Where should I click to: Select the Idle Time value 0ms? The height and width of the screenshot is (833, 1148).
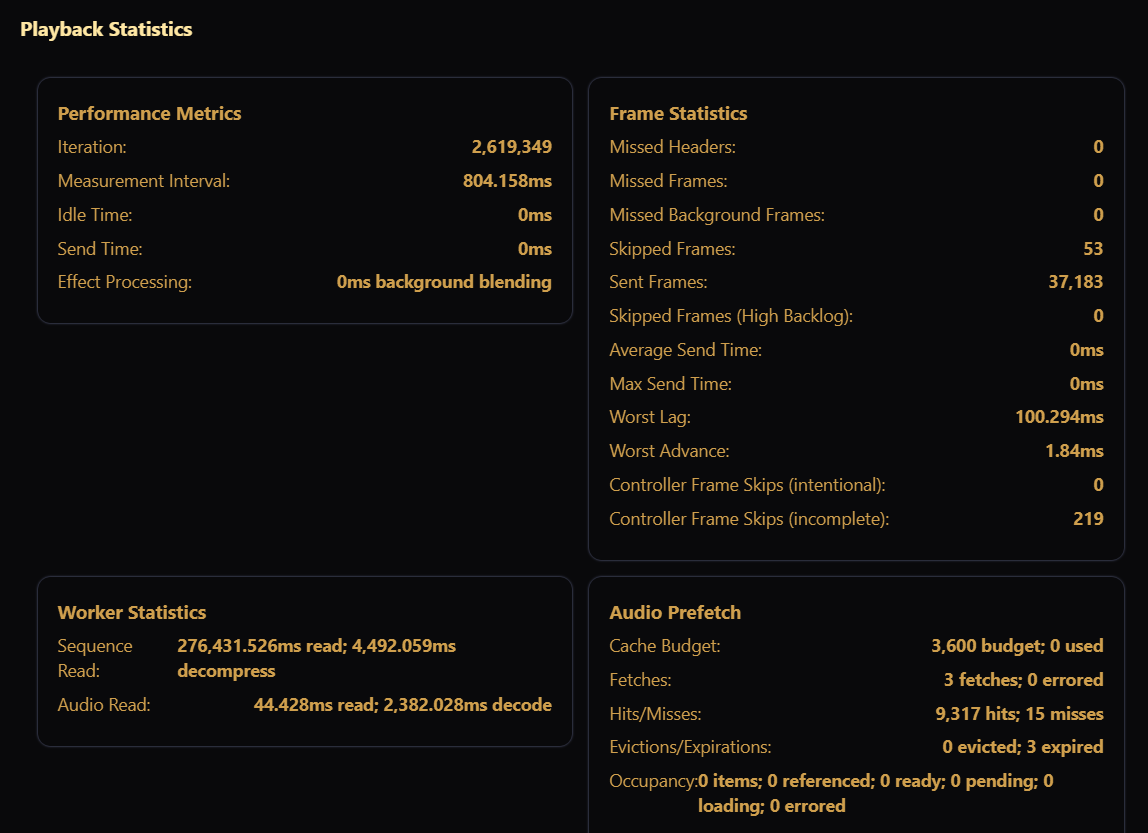535,215
